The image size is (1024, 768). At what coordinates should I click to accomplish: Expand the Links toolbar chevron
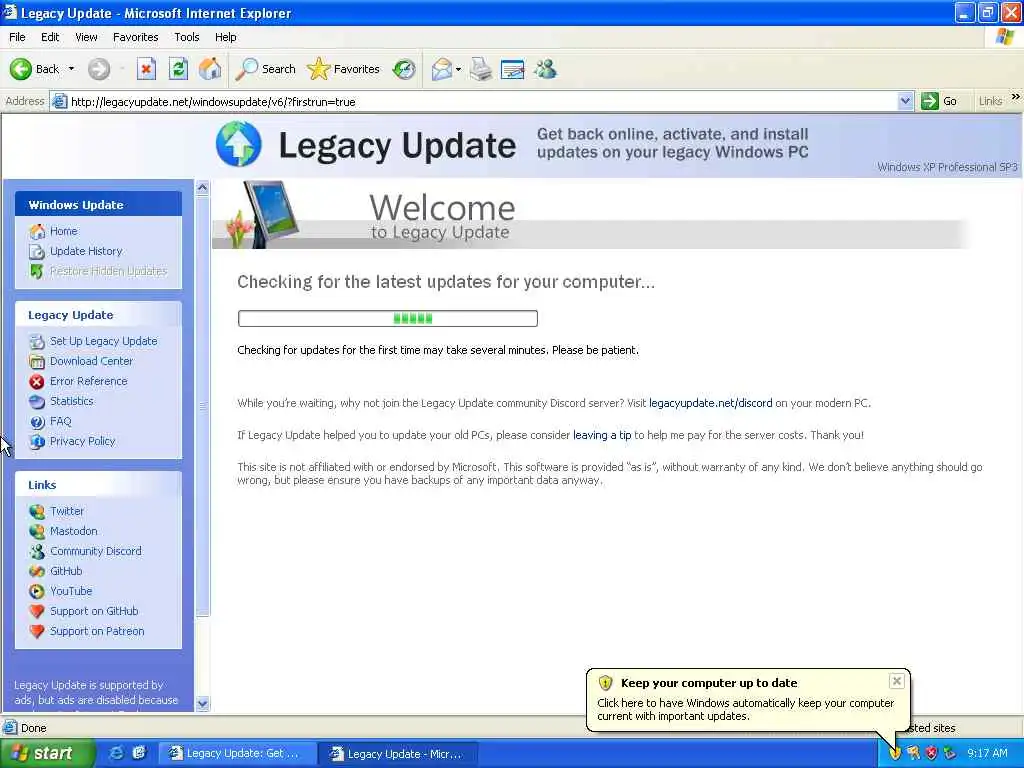click(x=1016, y=97)
